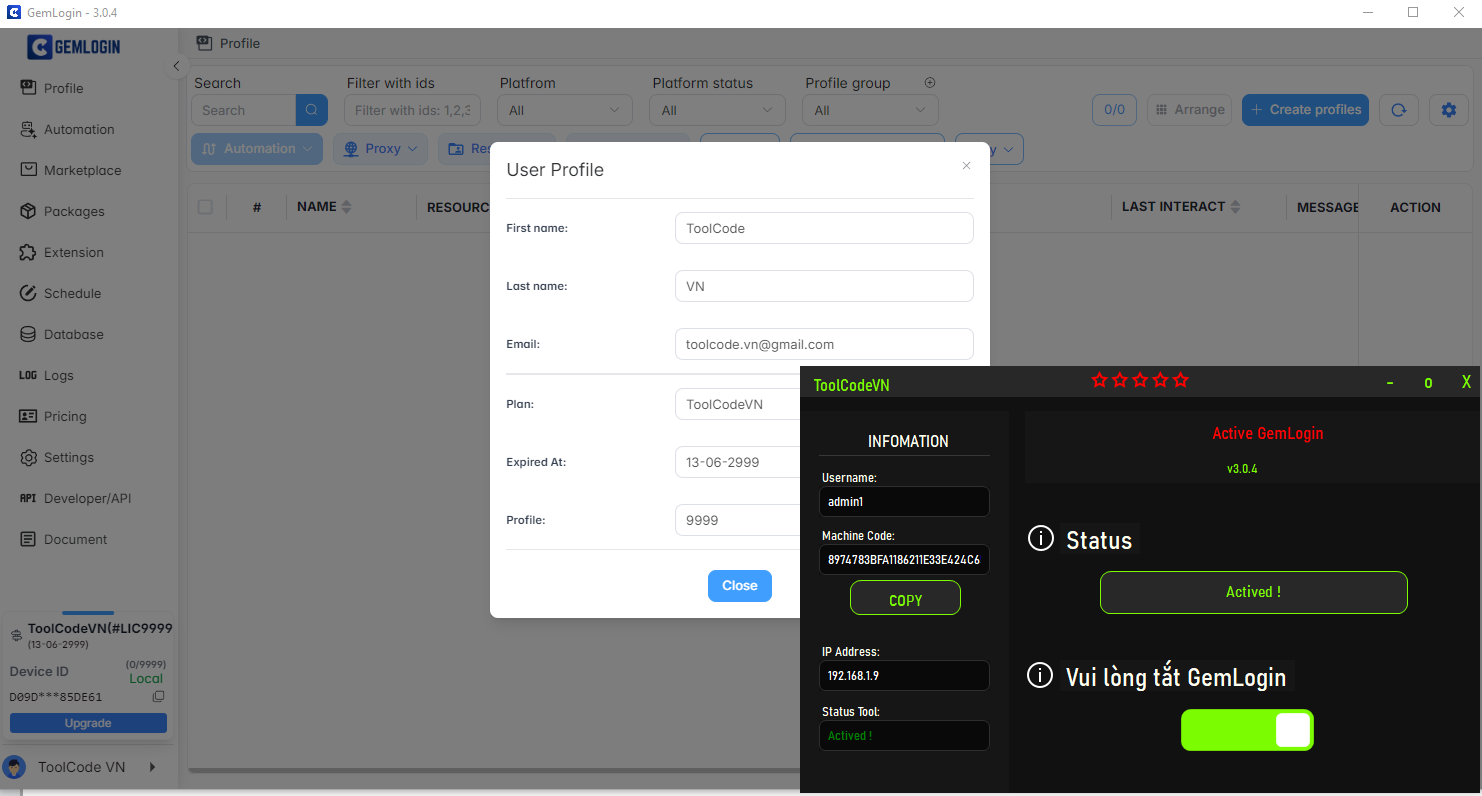This screenshot has width=1482, height=796.
Task: Add a profile group with plus icon
Action: 930,83
